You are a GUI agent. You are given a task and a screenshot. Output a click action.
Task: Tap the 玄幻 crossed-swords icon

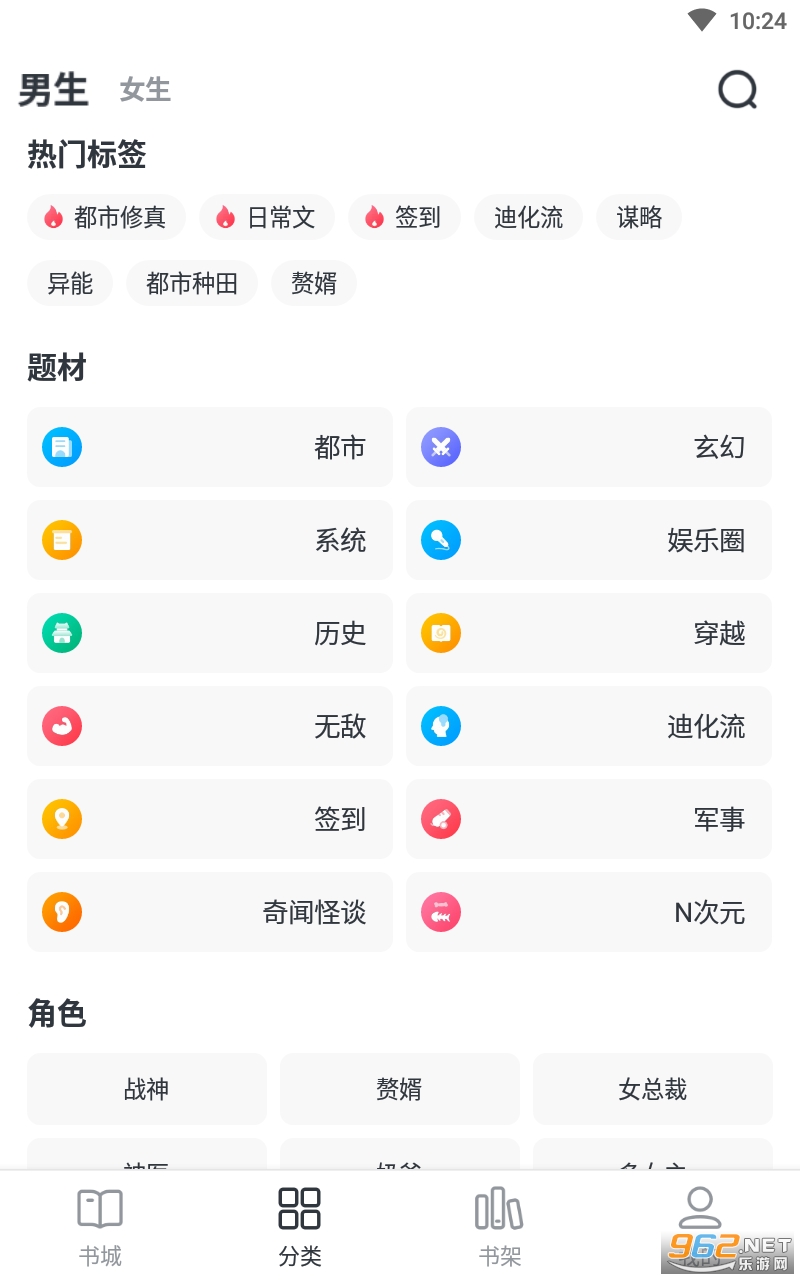pos(441,447)
